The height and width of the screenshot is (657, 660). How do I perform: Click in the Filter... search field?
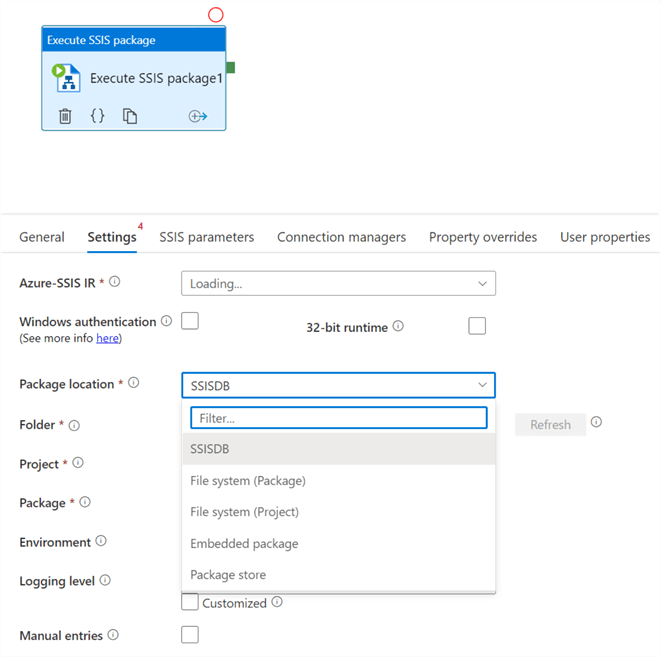coord(339,418)
